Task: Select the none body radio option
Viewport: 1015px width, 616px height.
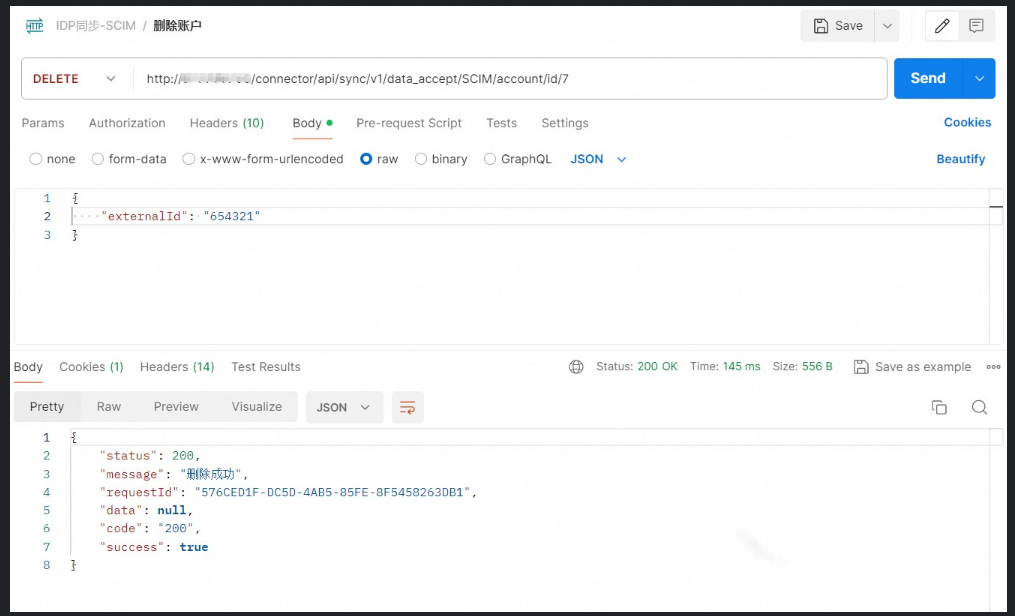Action: pos(36,159)
